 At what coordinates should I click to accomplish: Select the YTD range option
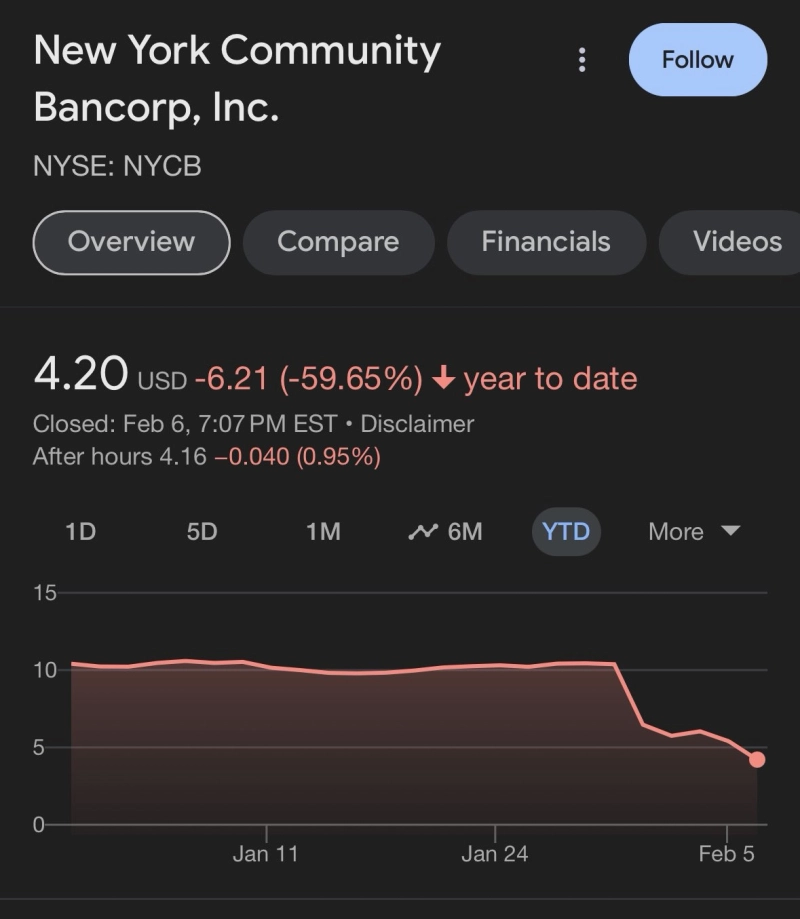pos(566,532)
